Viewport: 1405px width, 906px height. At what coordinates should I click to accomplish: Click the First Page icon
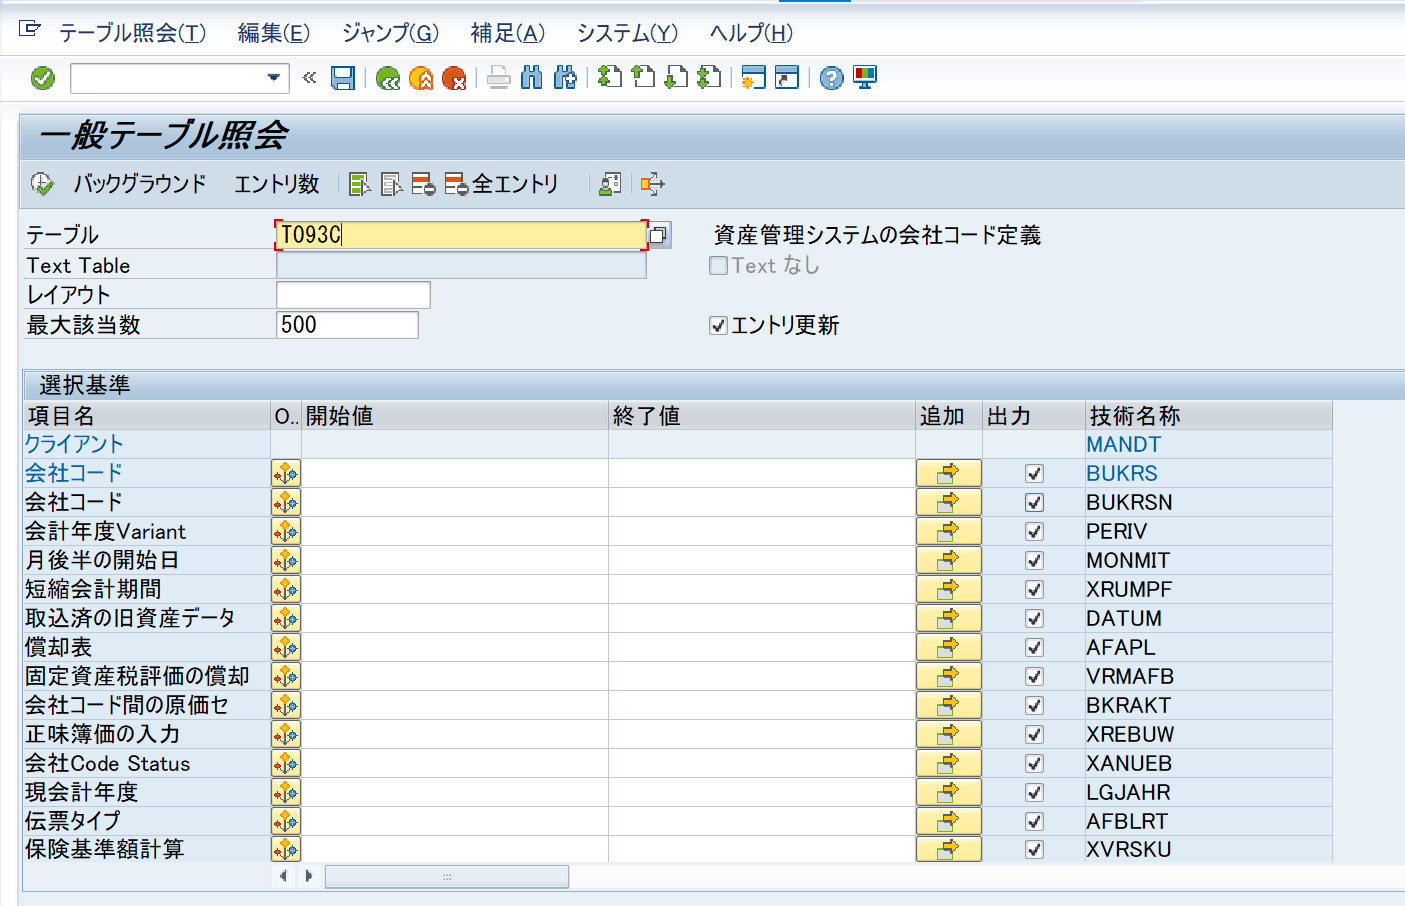coord(610,77)
